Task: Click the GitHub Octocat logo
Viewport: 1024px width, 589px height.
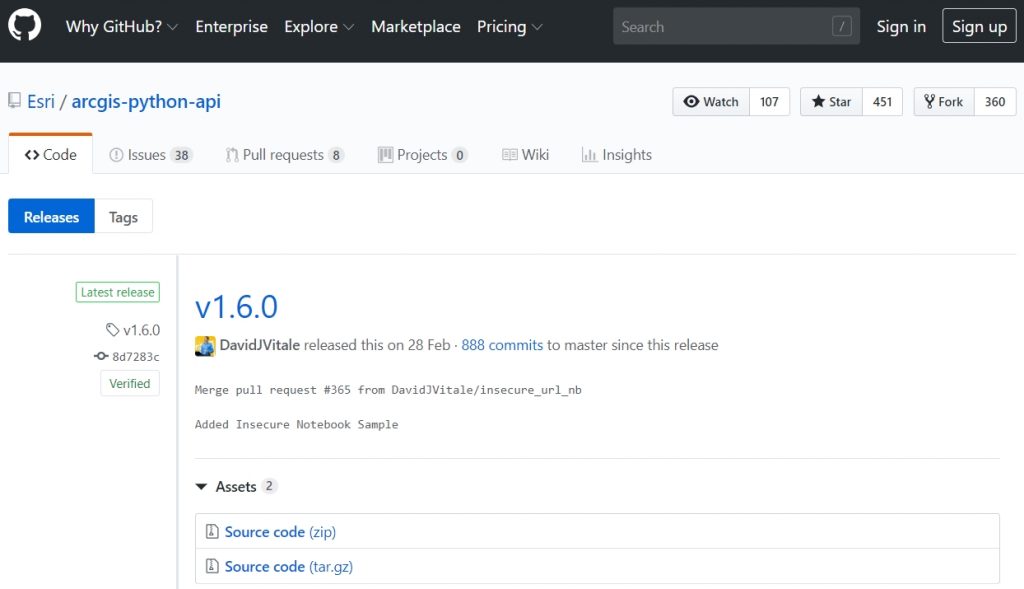Action: pos(24,26)
